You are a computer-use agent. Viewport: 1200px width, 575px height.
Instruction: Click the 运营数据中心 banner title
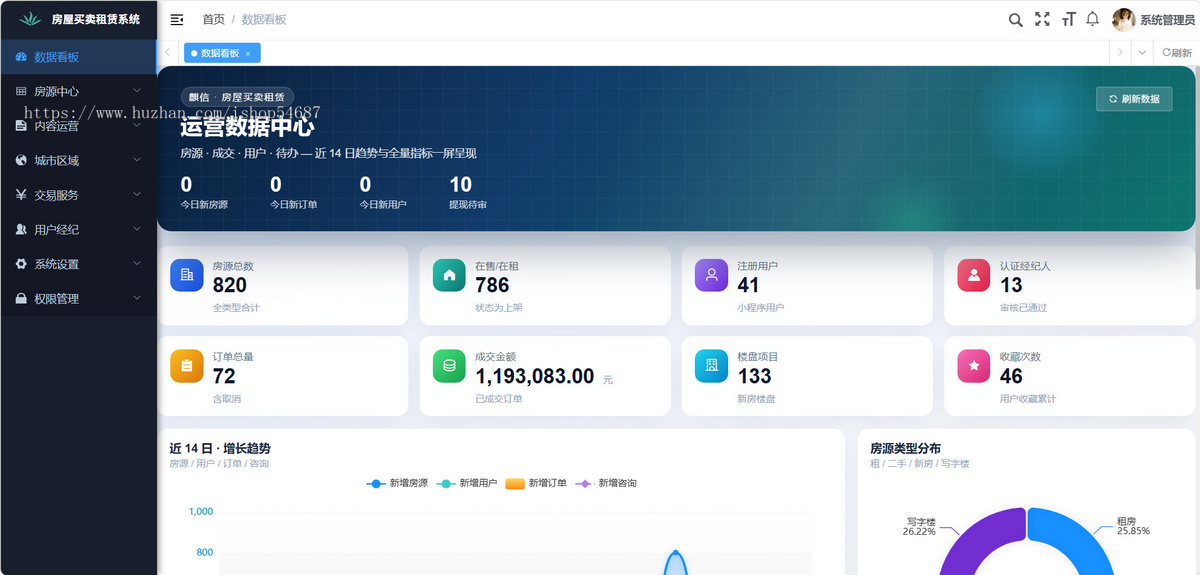pos(247,127)
